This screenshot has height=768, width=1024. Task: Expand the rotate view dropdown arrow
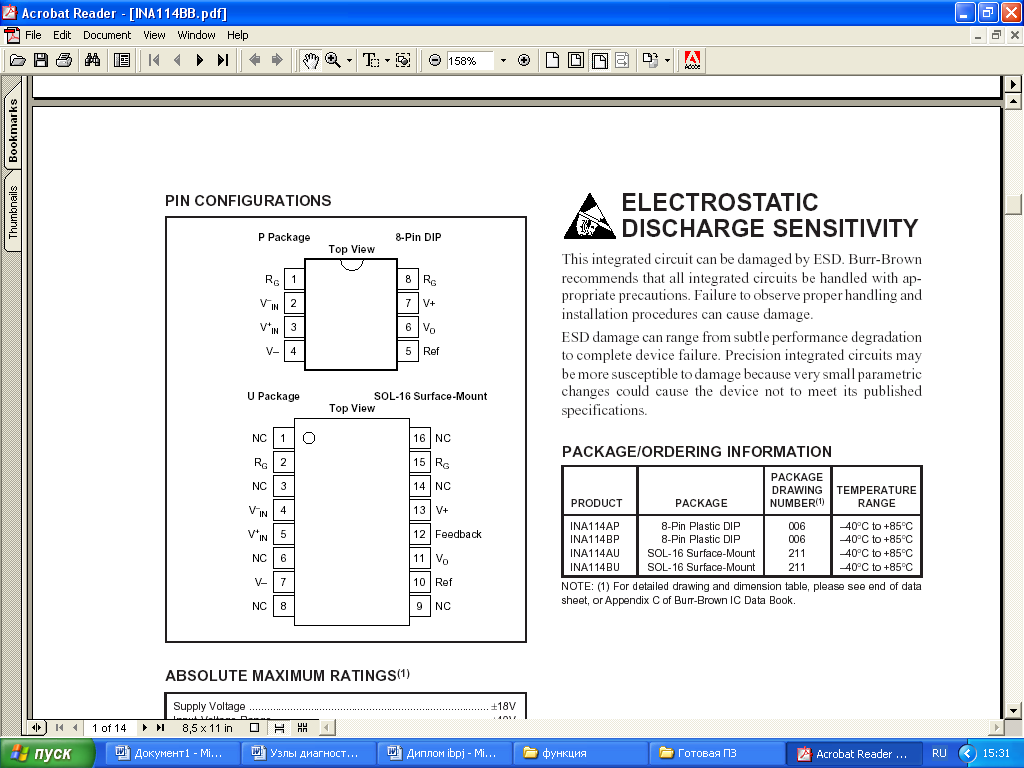pos(667,61)
